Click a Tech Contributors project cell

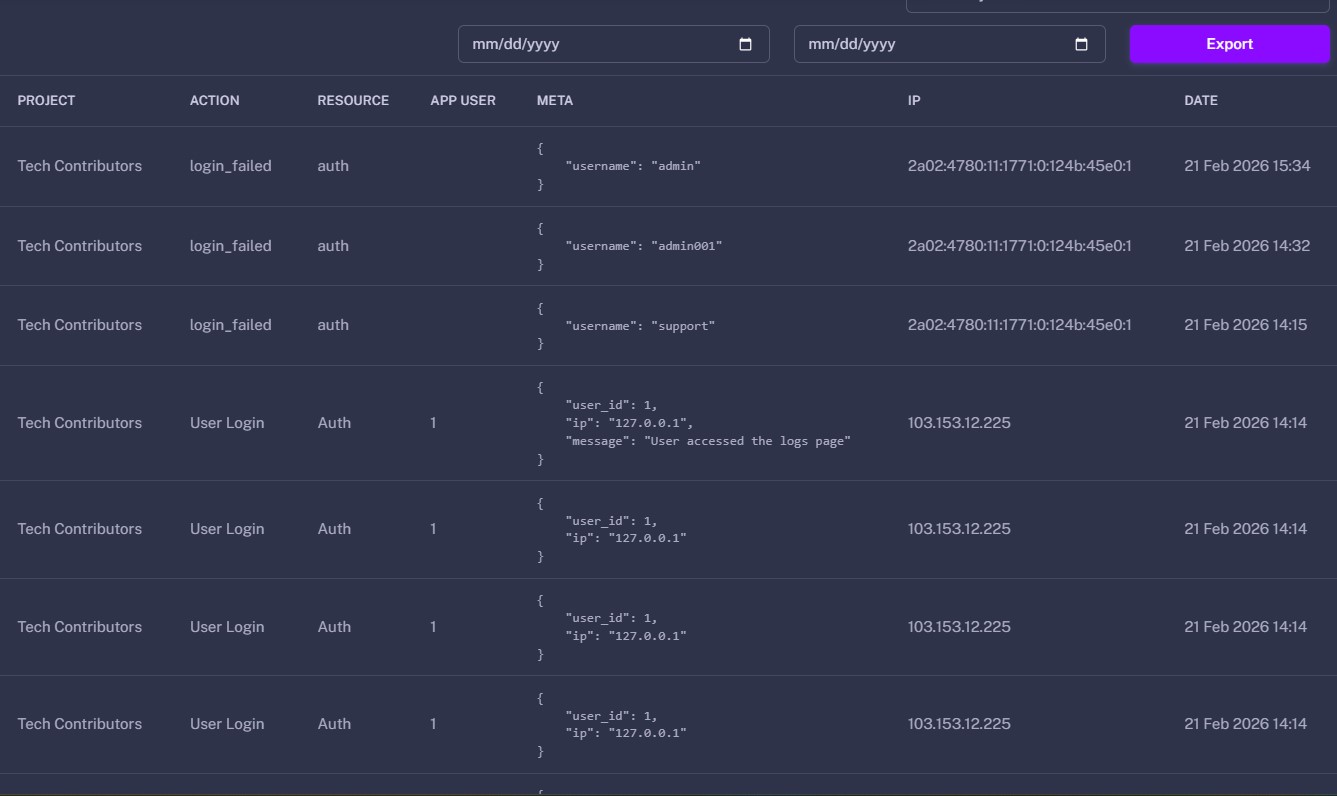tap(79, 166)
